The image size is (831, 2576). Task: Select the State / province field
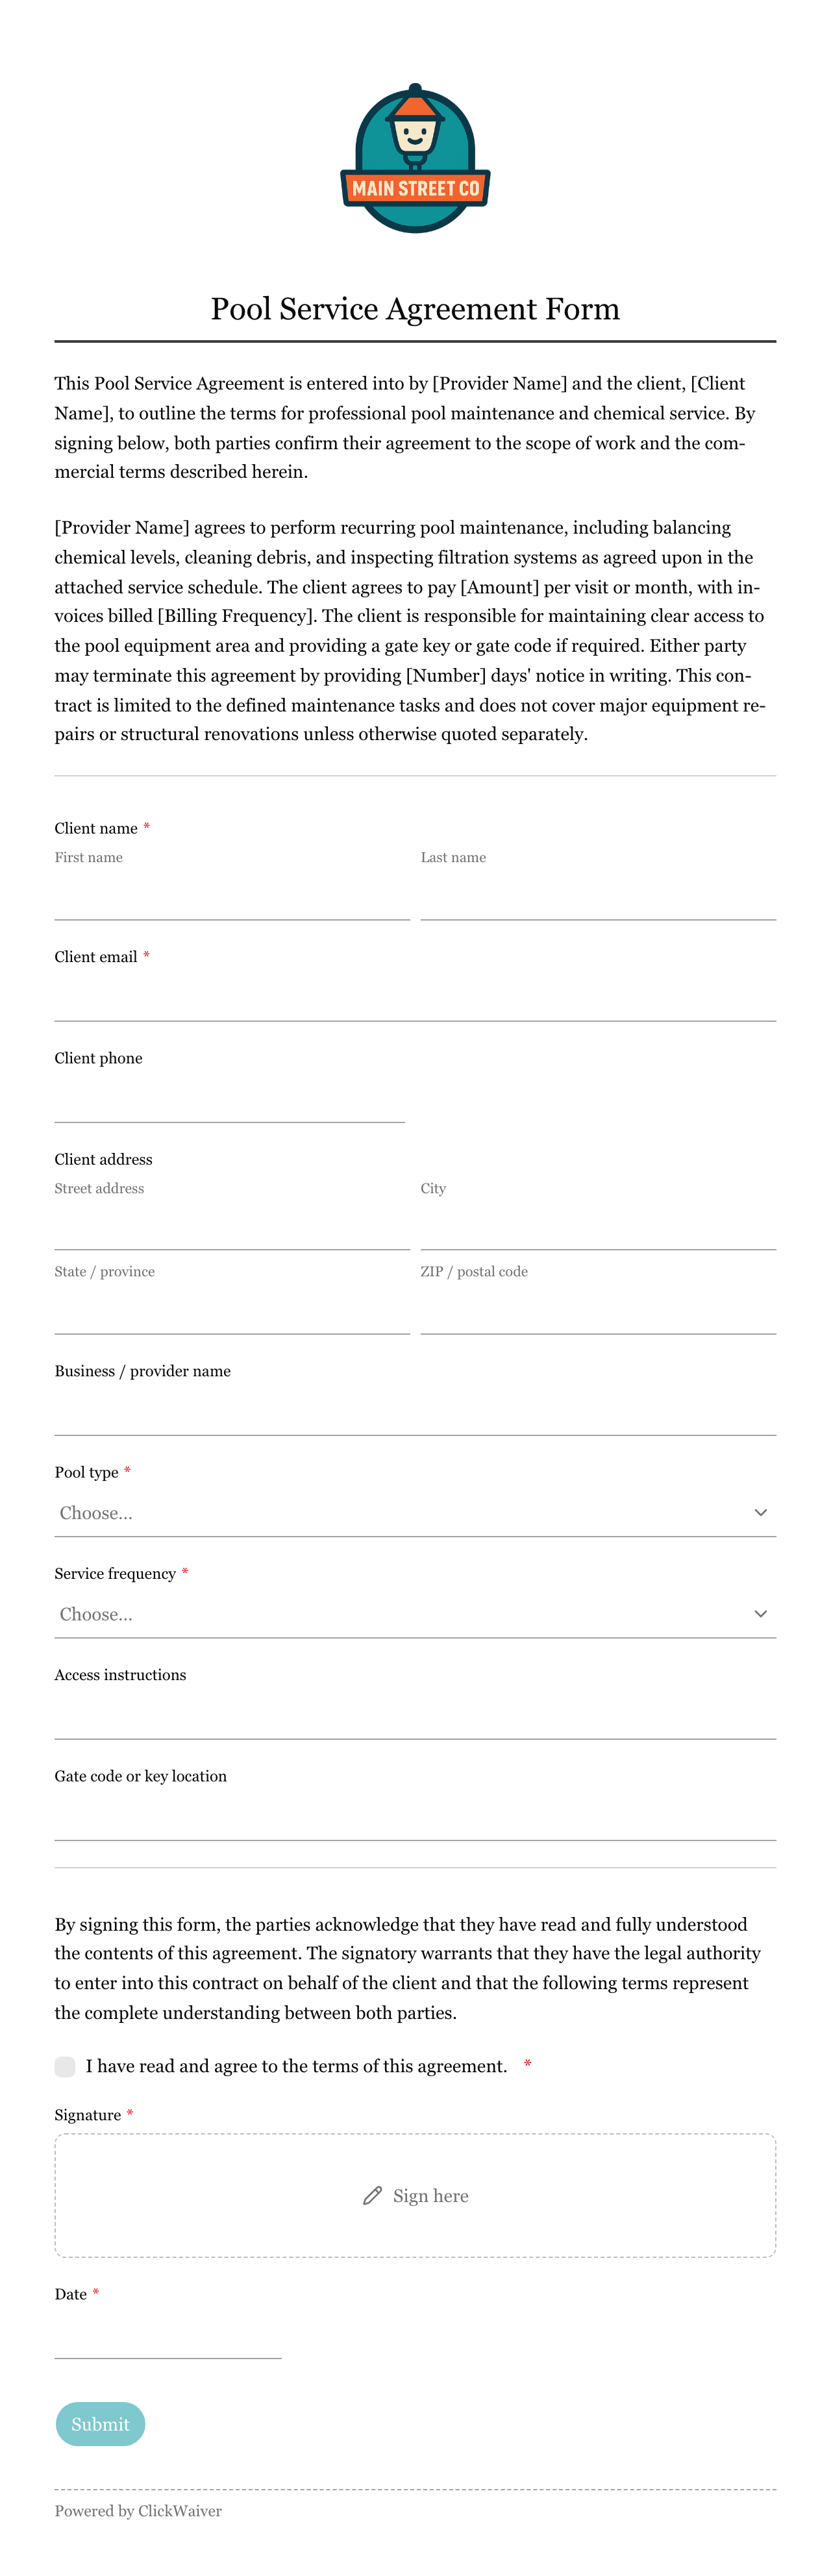[232, 1311]
